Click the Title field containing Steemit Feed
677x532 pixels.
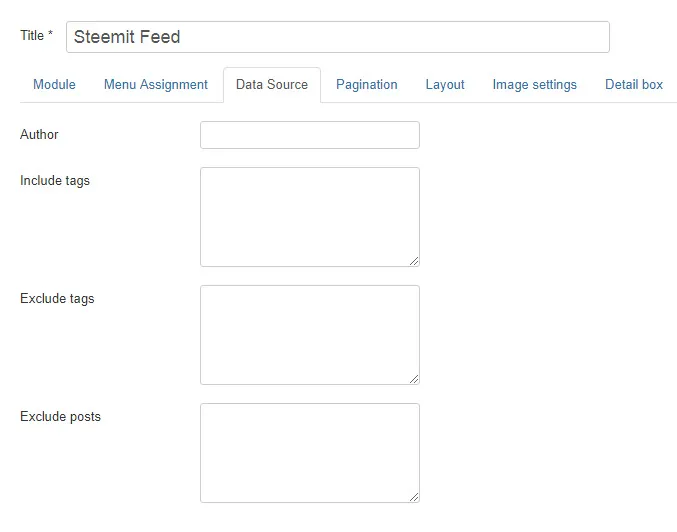point(338,37)
